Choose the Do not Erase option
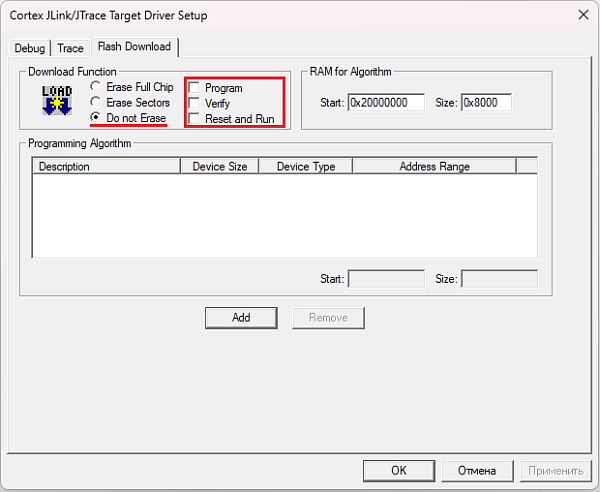Screen dimensions: 600x492 coord(96,118)
